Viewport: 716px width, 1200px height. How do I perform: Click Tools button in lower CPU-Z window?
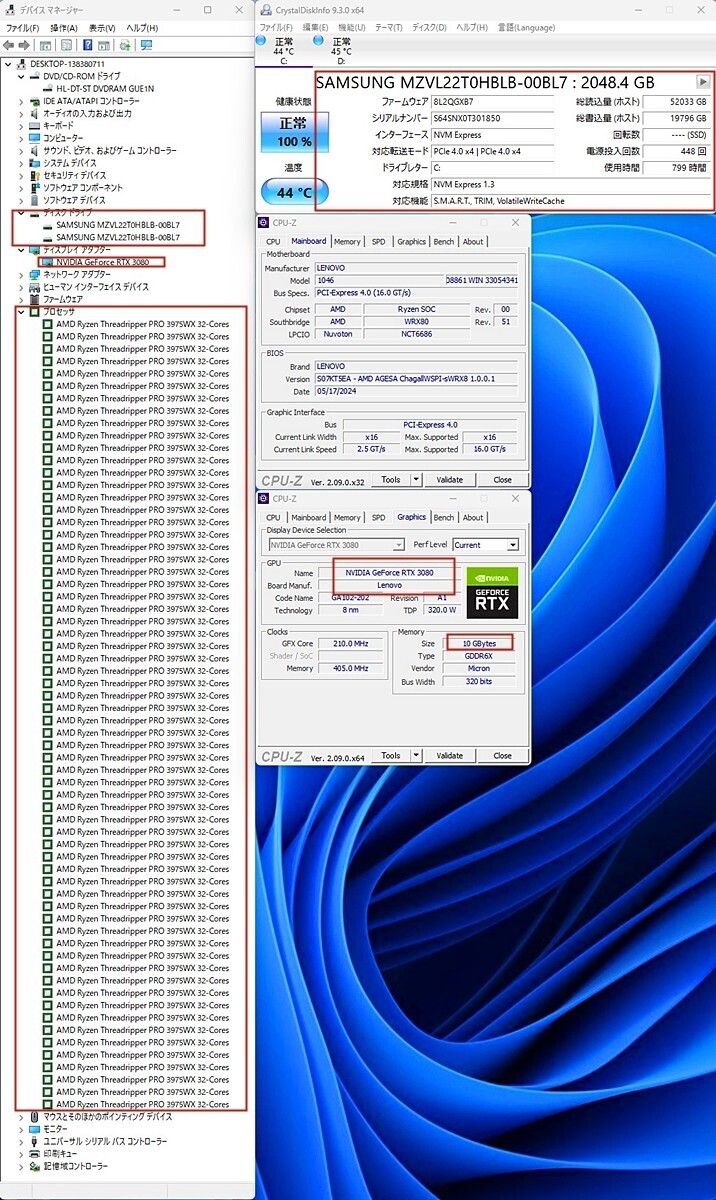coord(390,756)
